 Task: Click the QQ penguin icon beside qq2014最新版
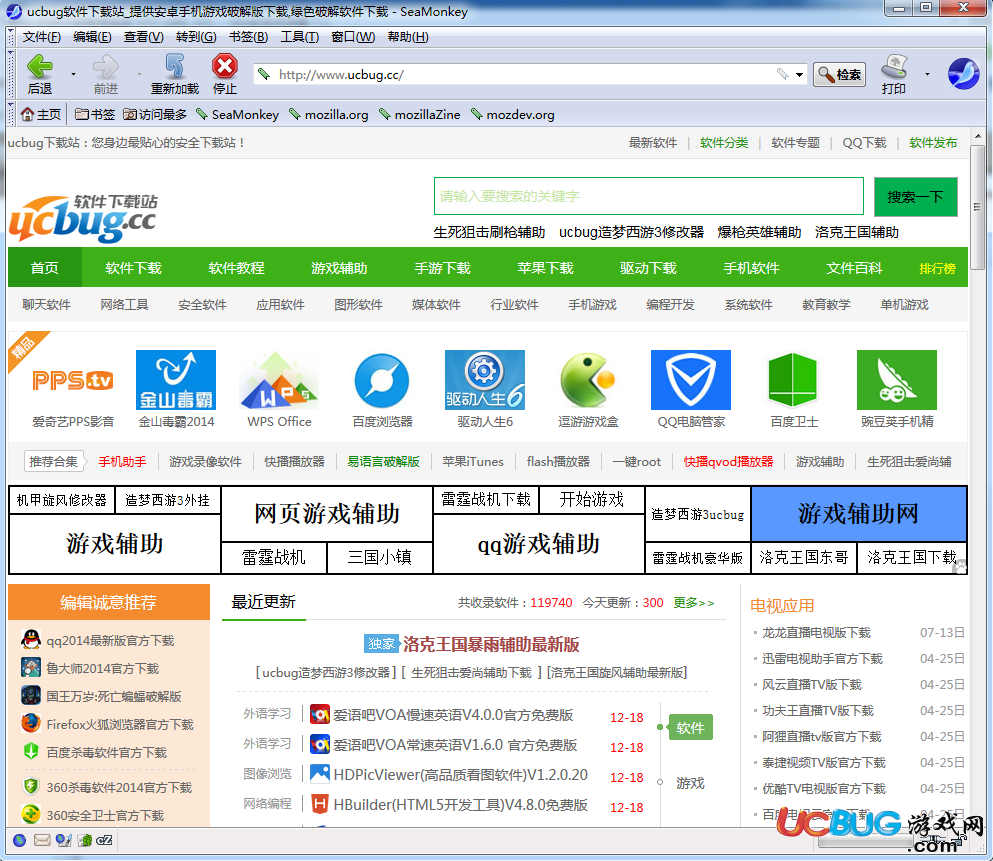[31, 640]
